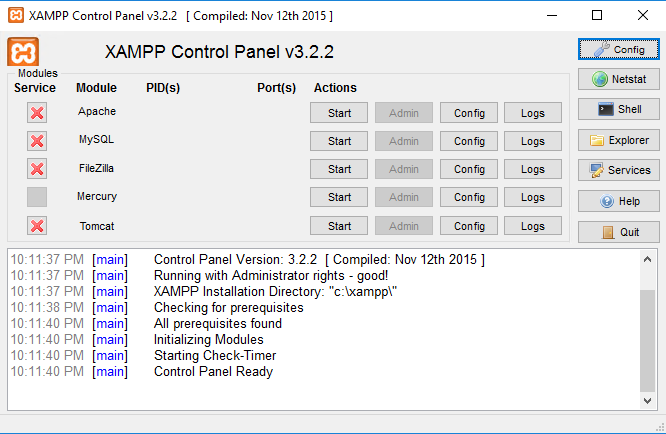This screenshot has width=666, height=434.
Task: Click the MySQL module name label
Action: point(96,139)
